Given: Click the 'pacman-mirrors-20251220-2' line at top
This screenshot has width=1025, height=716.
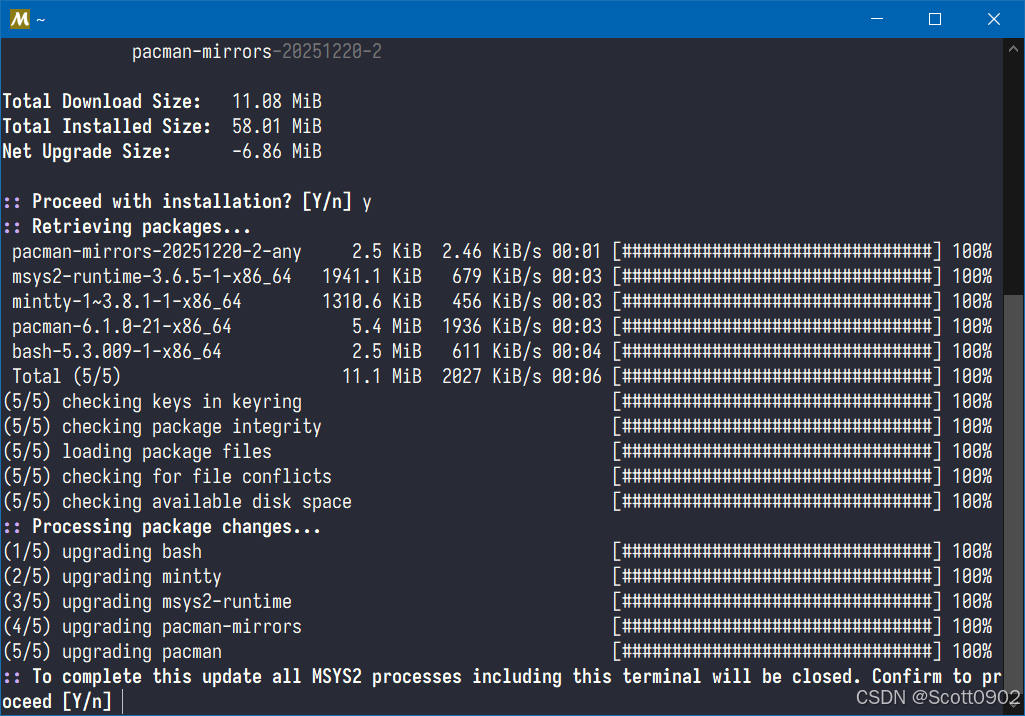Looking at the screenshot, I should click(x=257, y=52).
